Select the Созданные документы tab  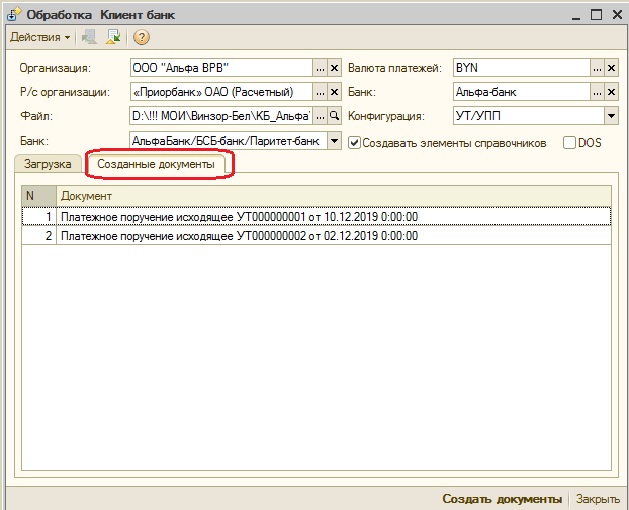tap(156, 164)
